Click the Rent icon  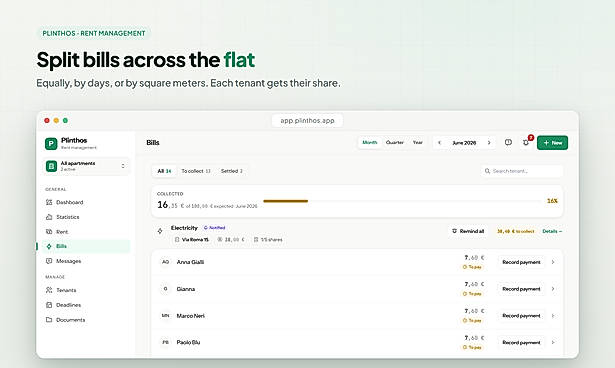pos(49,232)
